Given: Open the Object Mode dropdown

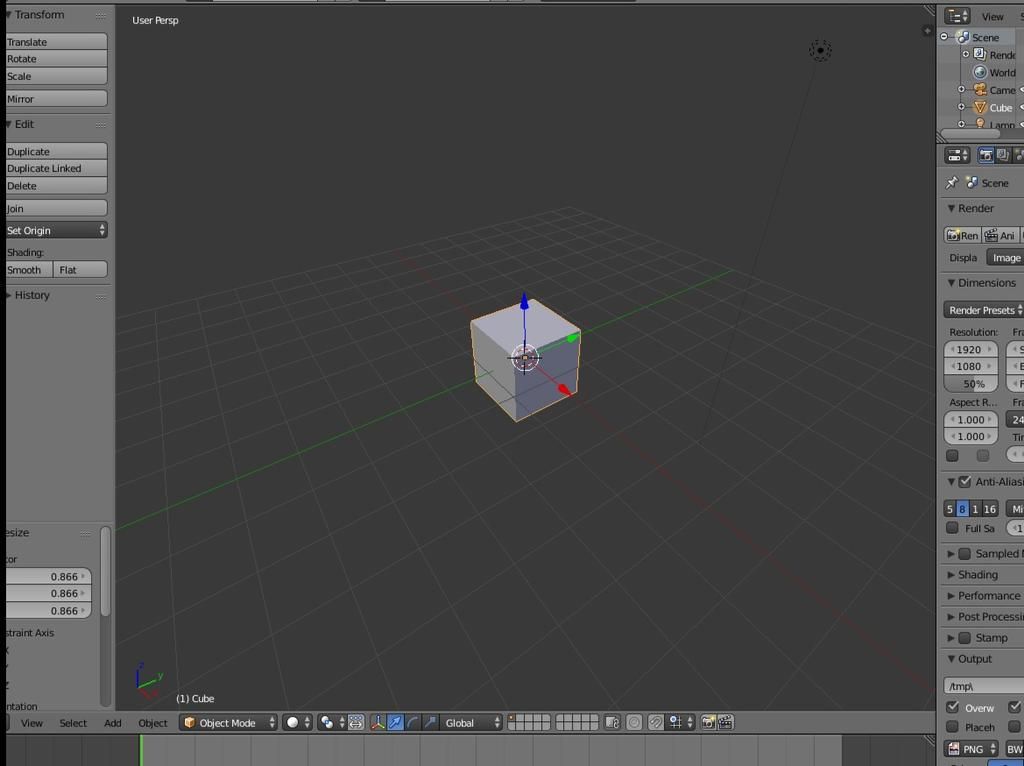Looking at the screenshot, I should pyautogui.click(x=229, y=722).
